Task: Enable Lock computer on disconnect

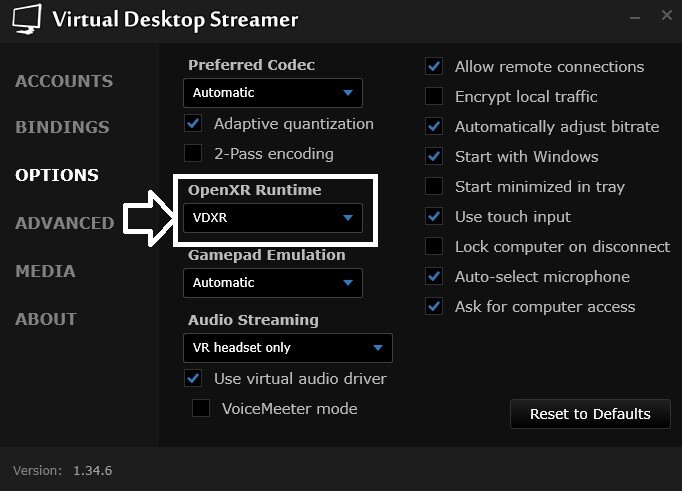Action: (x=434, y=247)
